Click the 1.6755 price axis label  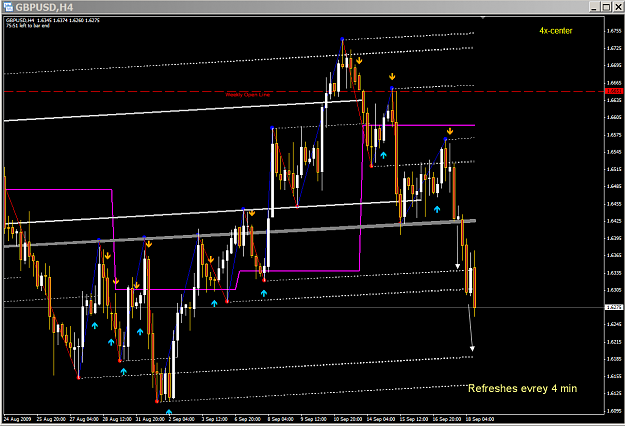click(614, 31)
